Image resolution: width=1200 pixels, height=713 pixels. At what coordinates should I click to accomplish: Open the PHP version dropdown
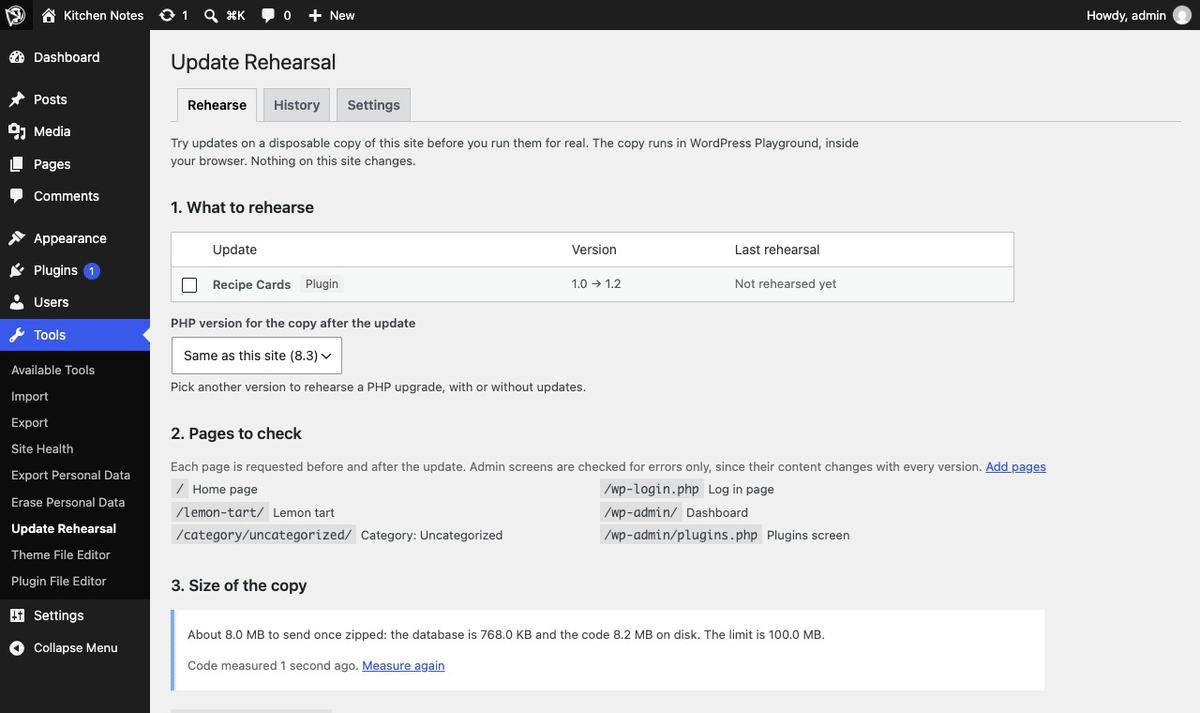click(x=257, y=356)
